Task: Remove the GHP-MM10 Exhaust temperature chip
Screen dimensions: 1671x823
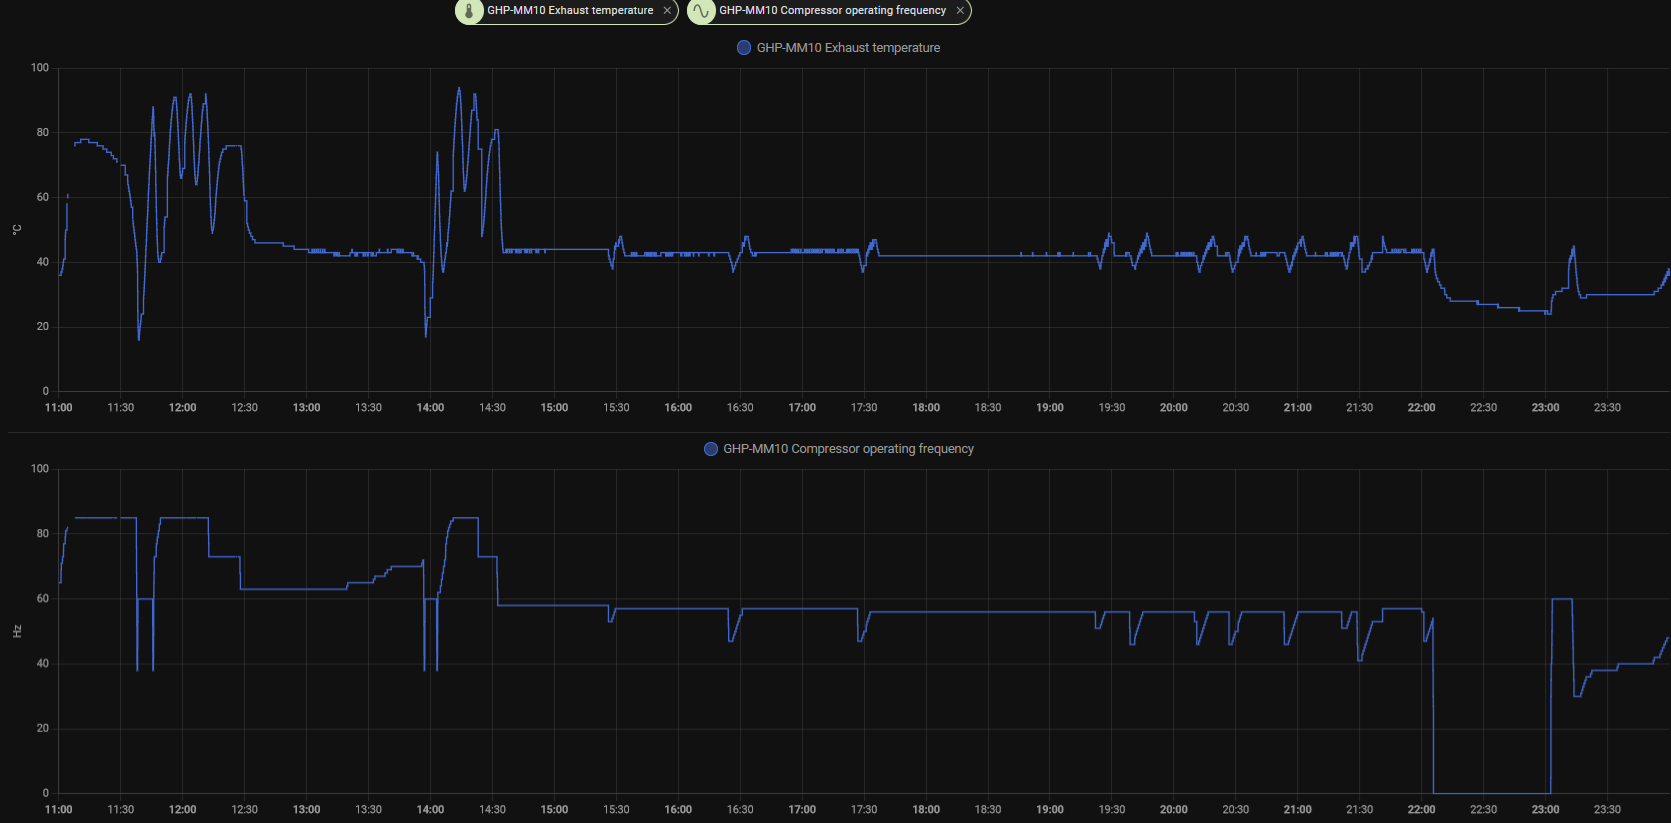Action: (x=667, y=11)
